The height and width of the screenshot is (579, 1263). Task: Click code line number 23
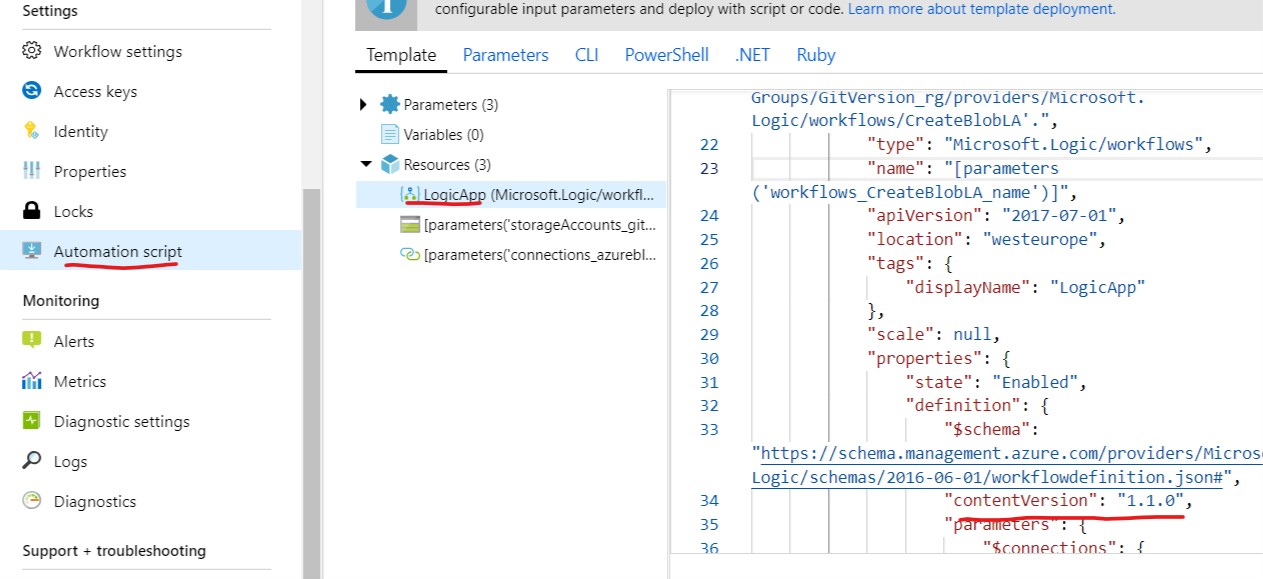[x=709, y=168]
